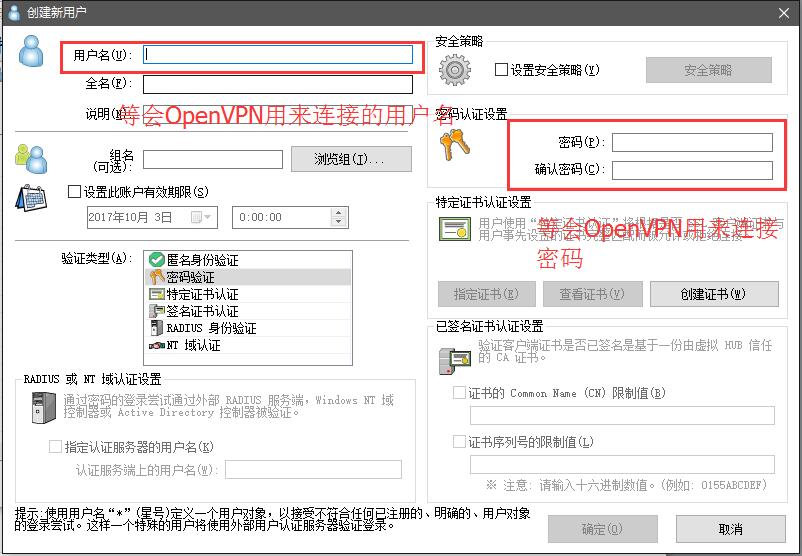Click the certificate icon in 特定证书认证设置

pyautogui.click(x=455, y=229)
